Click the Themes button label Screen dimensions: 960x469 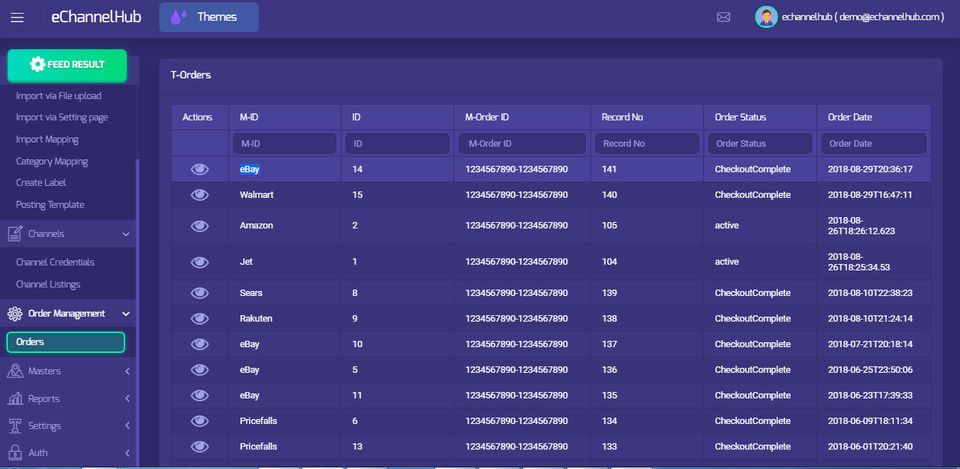click(217, 17)
